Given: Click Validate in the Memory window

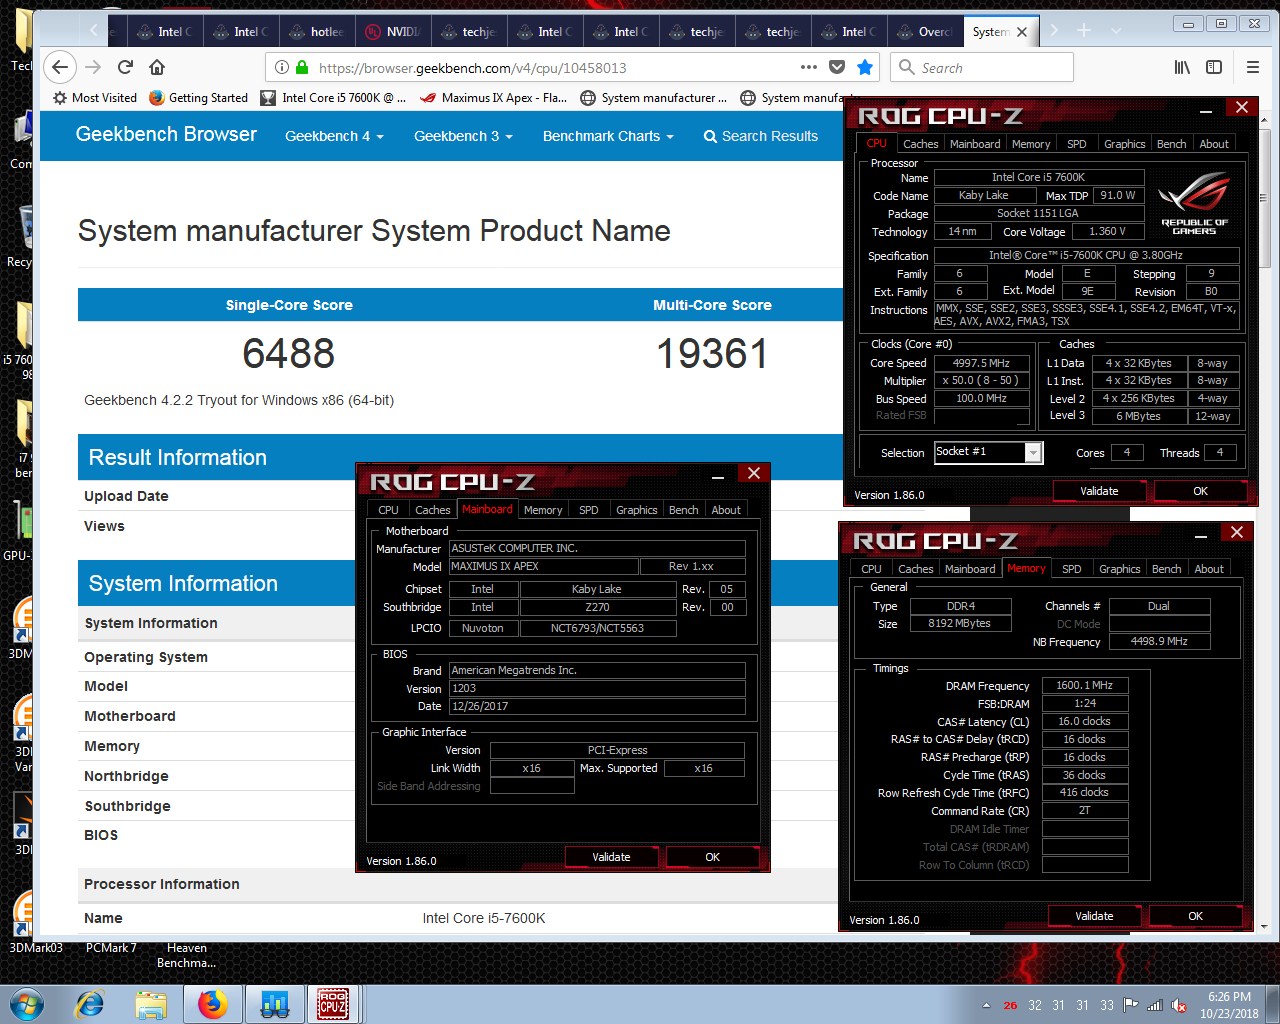Looking at the screenshot, I should [x=1094, y=916].
